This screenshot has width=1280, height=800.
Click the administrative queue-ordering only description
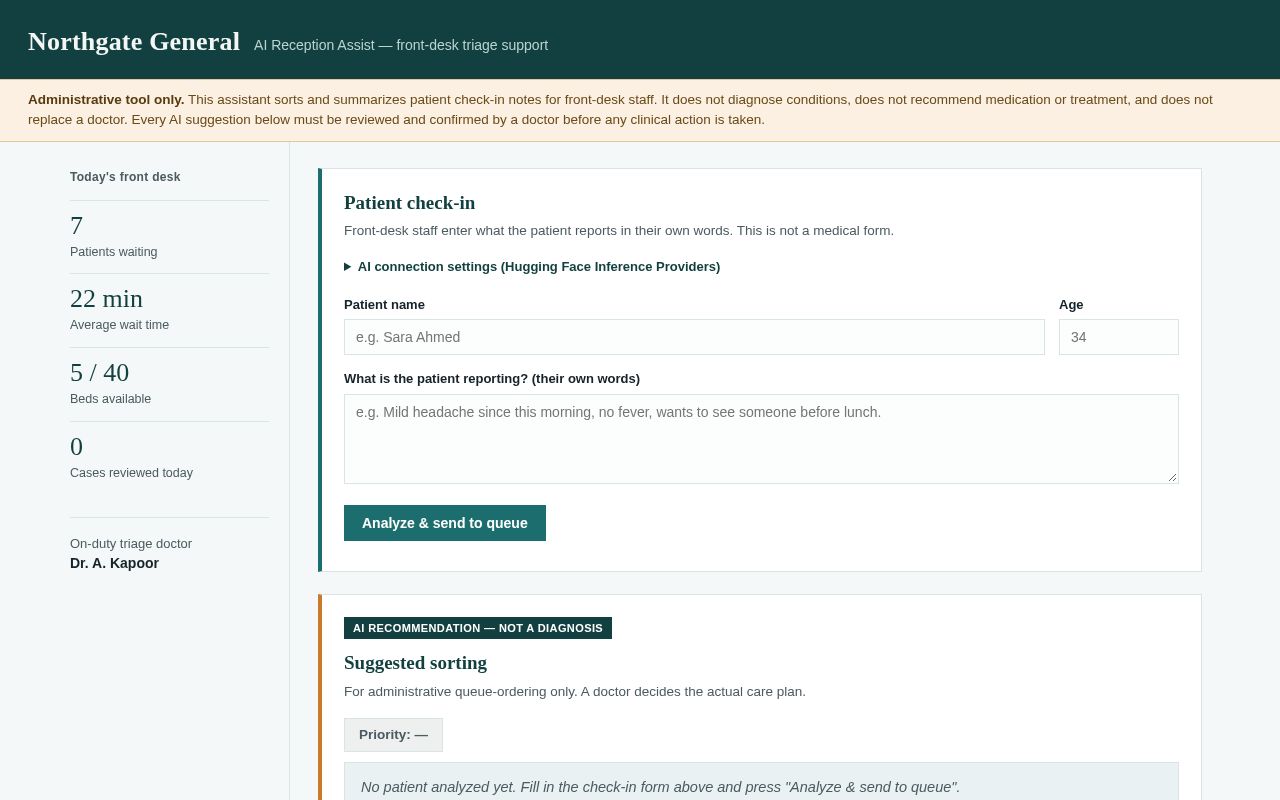575,692
